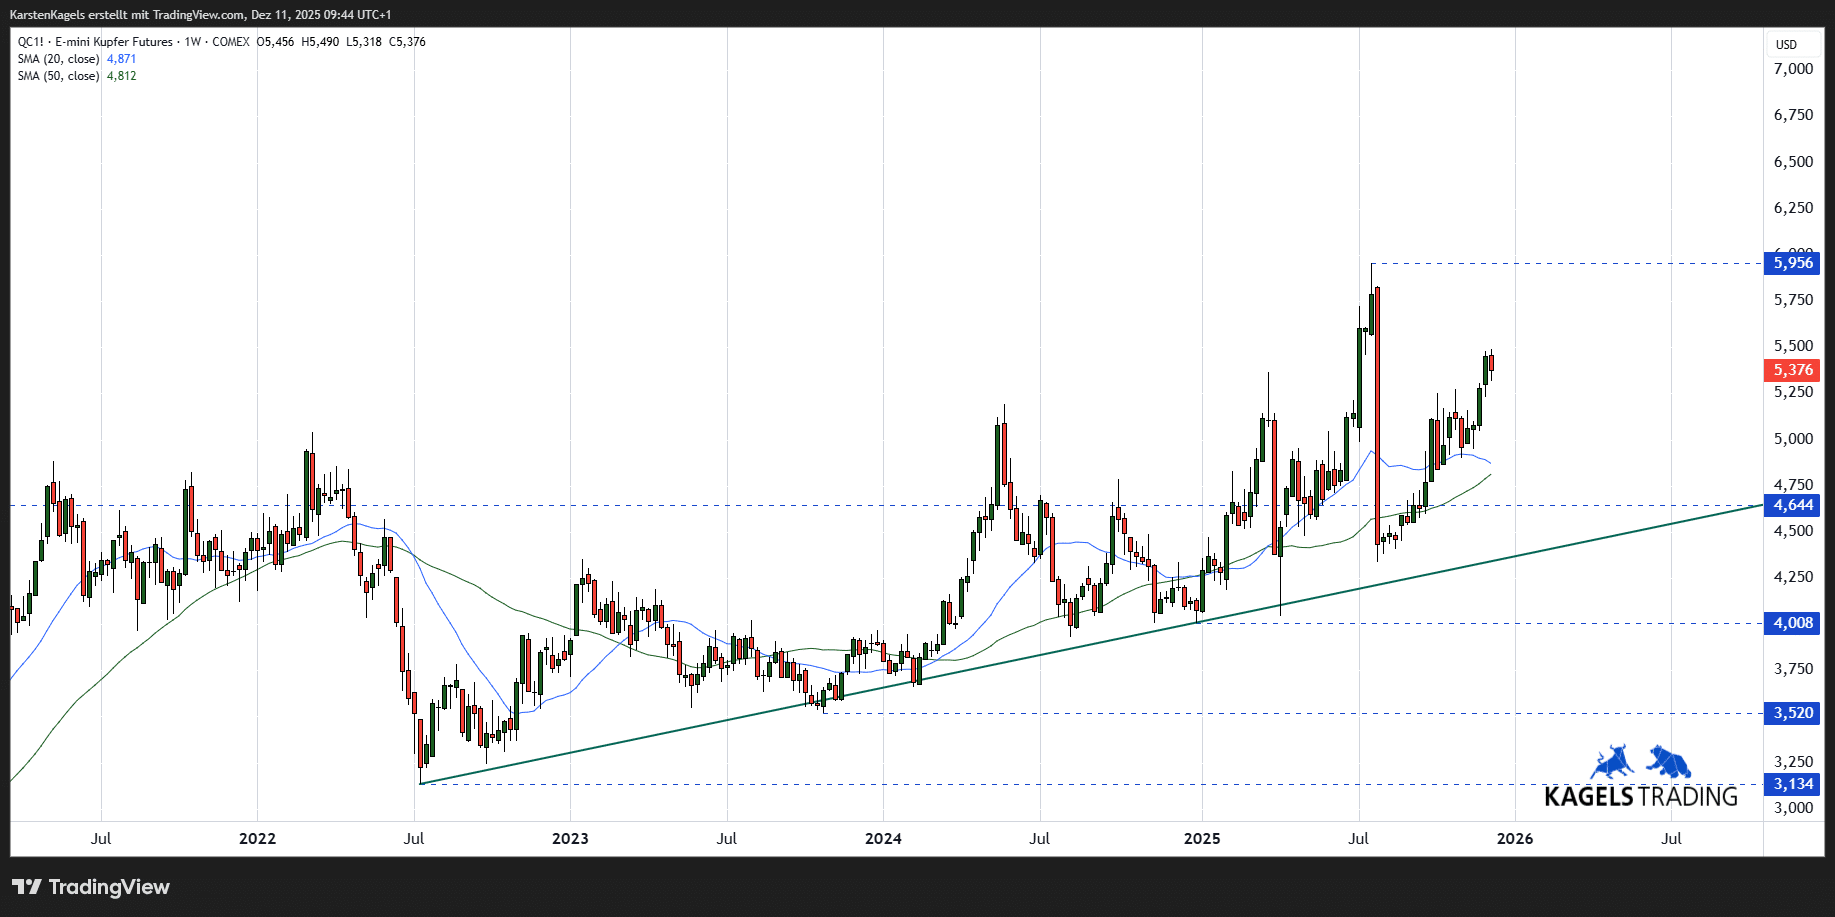Click the 4,644 horizontal level label

point(1792,505)
